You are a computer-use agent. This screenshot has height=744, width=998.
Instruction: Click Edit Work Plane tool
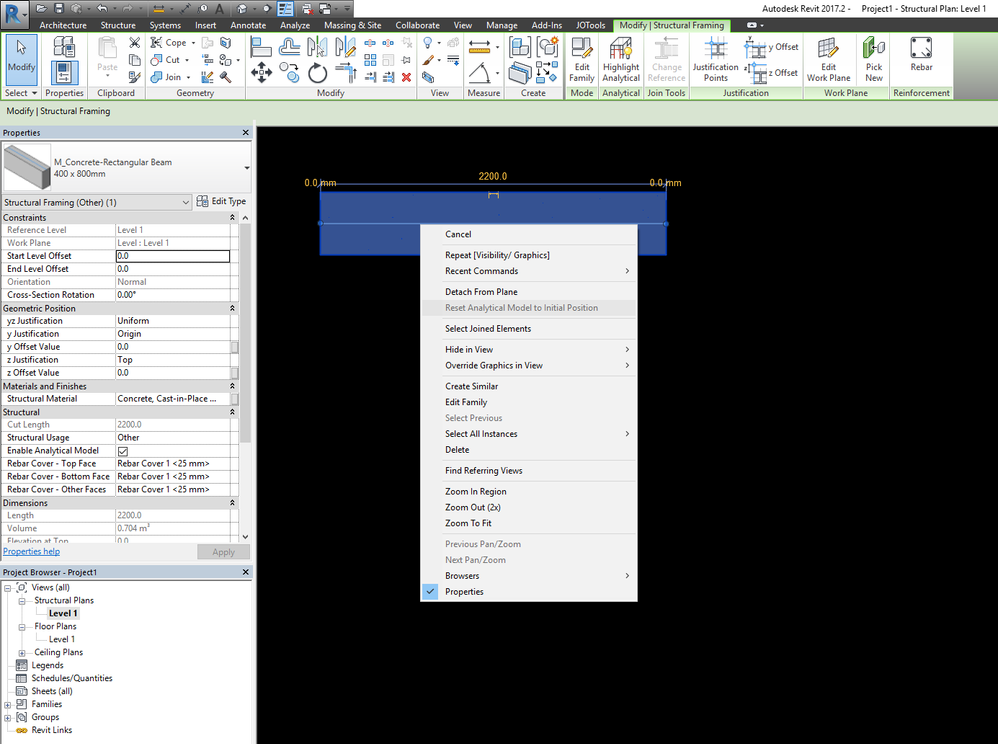(x=828, y=60)
